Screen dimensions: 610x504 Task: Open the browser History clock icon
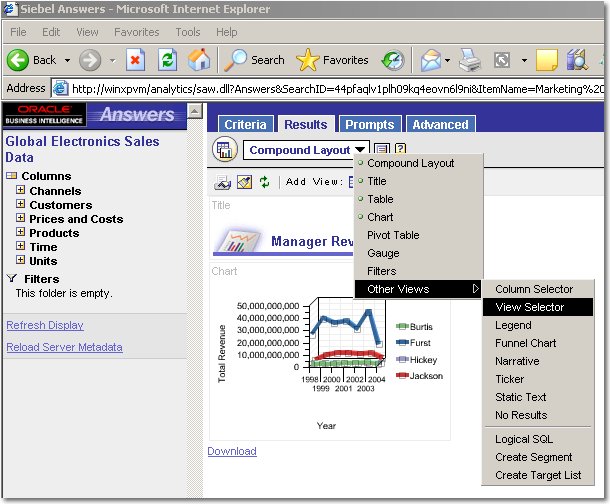(393, 60)
